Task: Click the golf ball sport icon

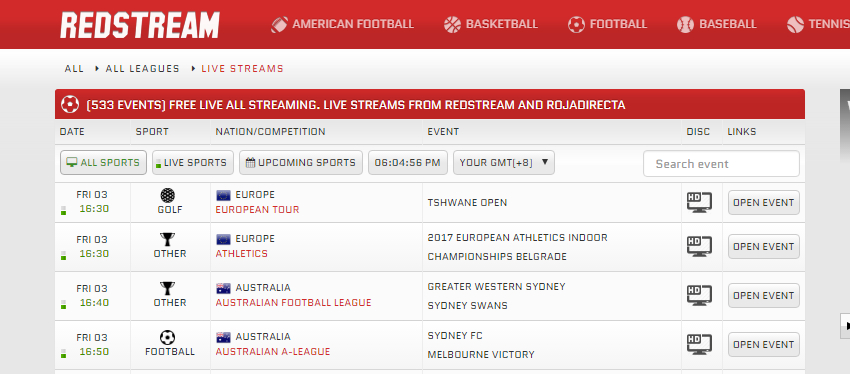Action: (x=168, y=195)
